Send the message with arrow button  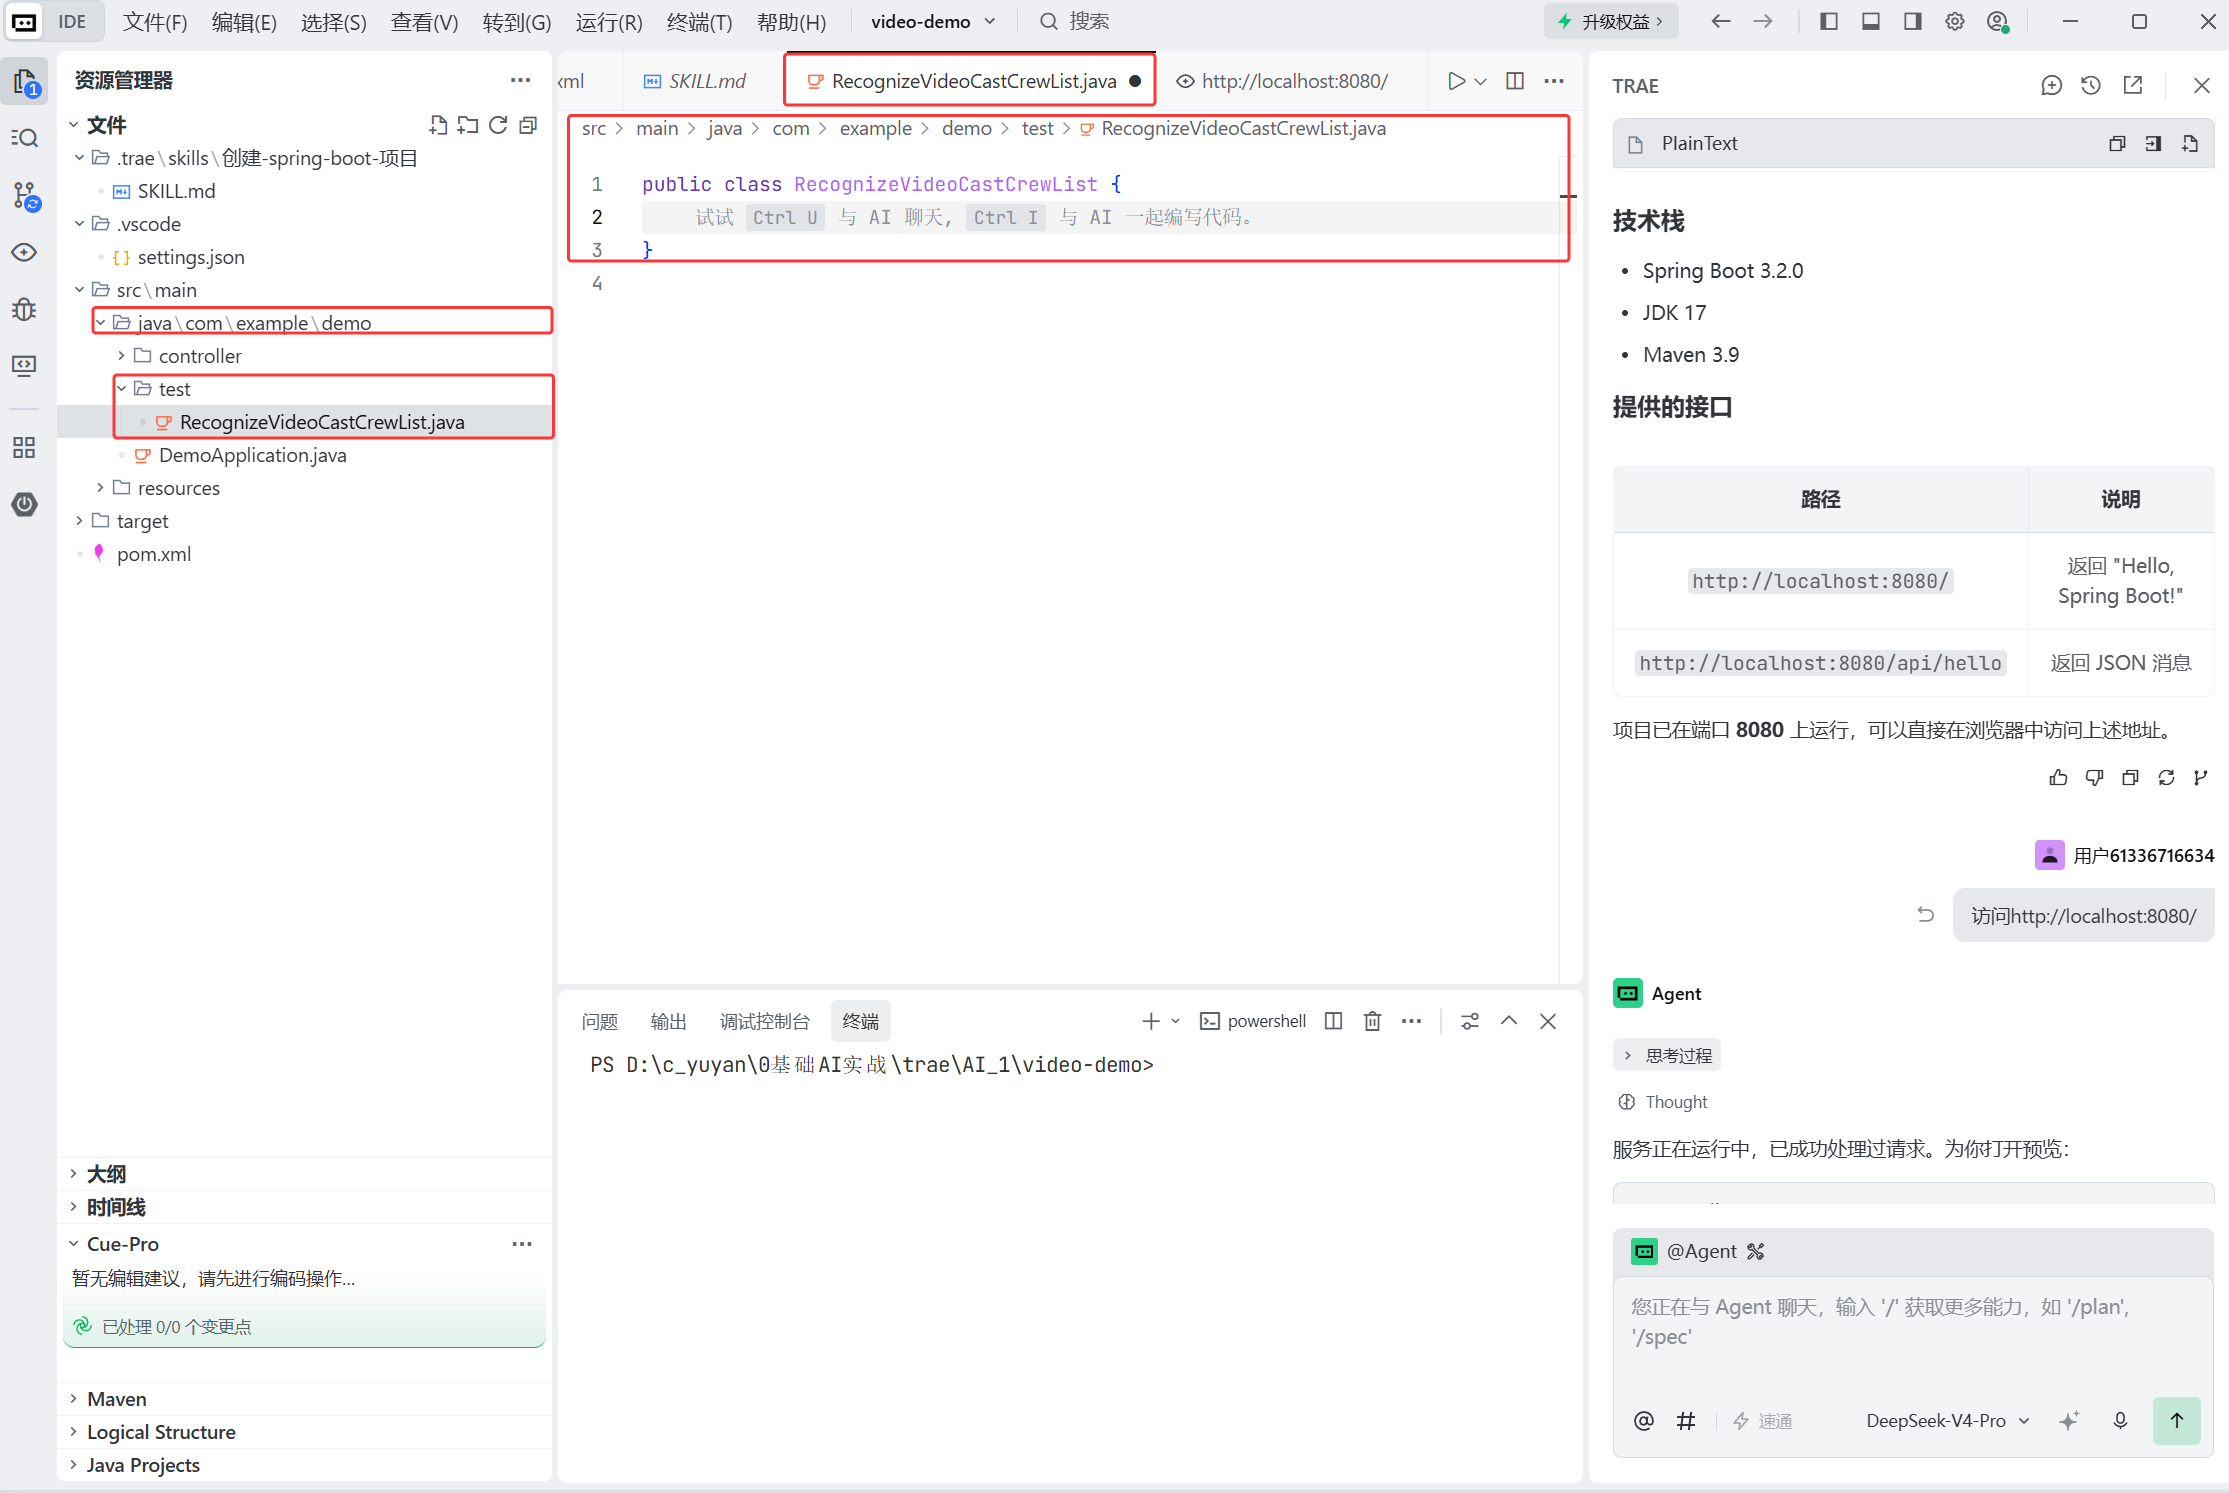click(2176, 1421)
